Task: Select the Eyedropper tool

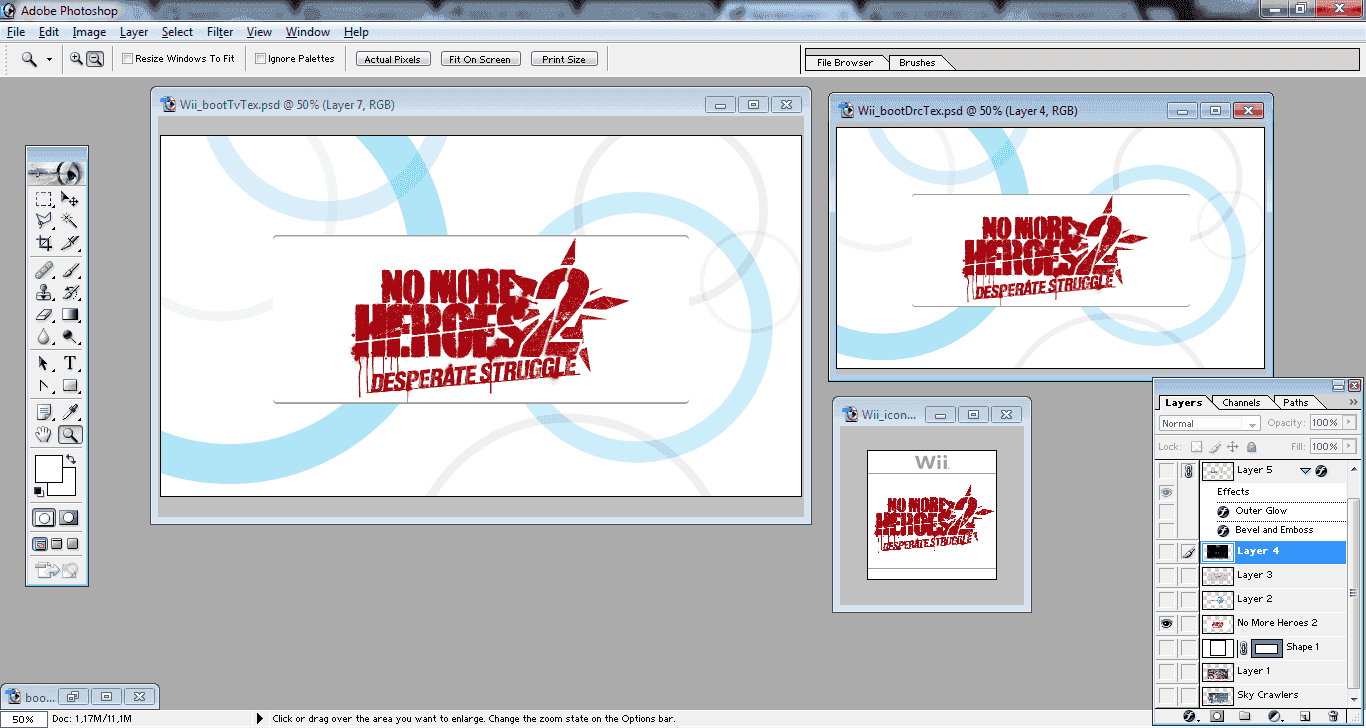Action: coord(70,412)
